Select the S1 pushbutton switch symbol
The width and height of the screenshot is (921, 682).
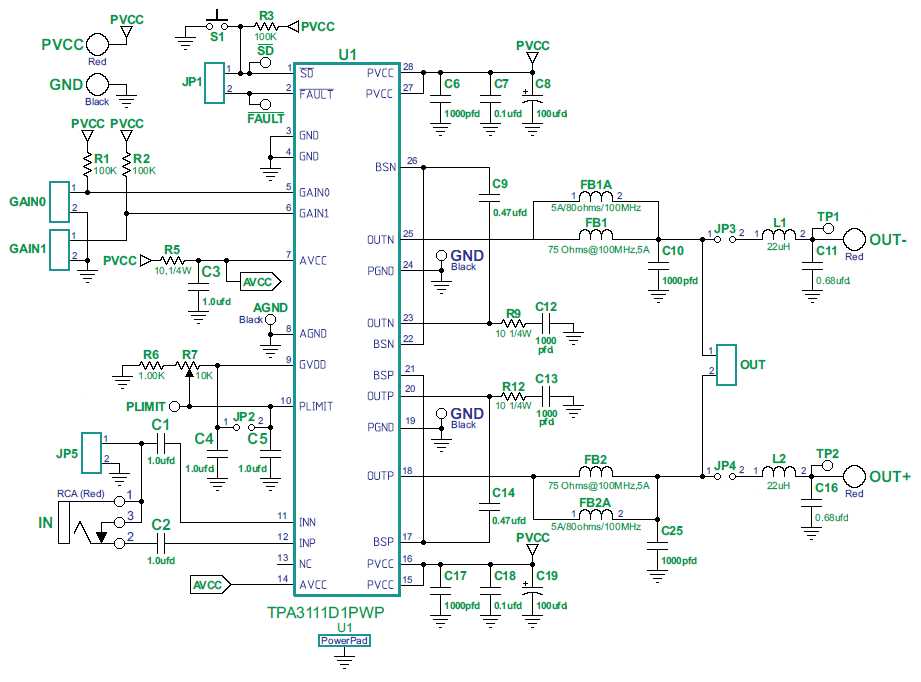[x=217, y=22]
